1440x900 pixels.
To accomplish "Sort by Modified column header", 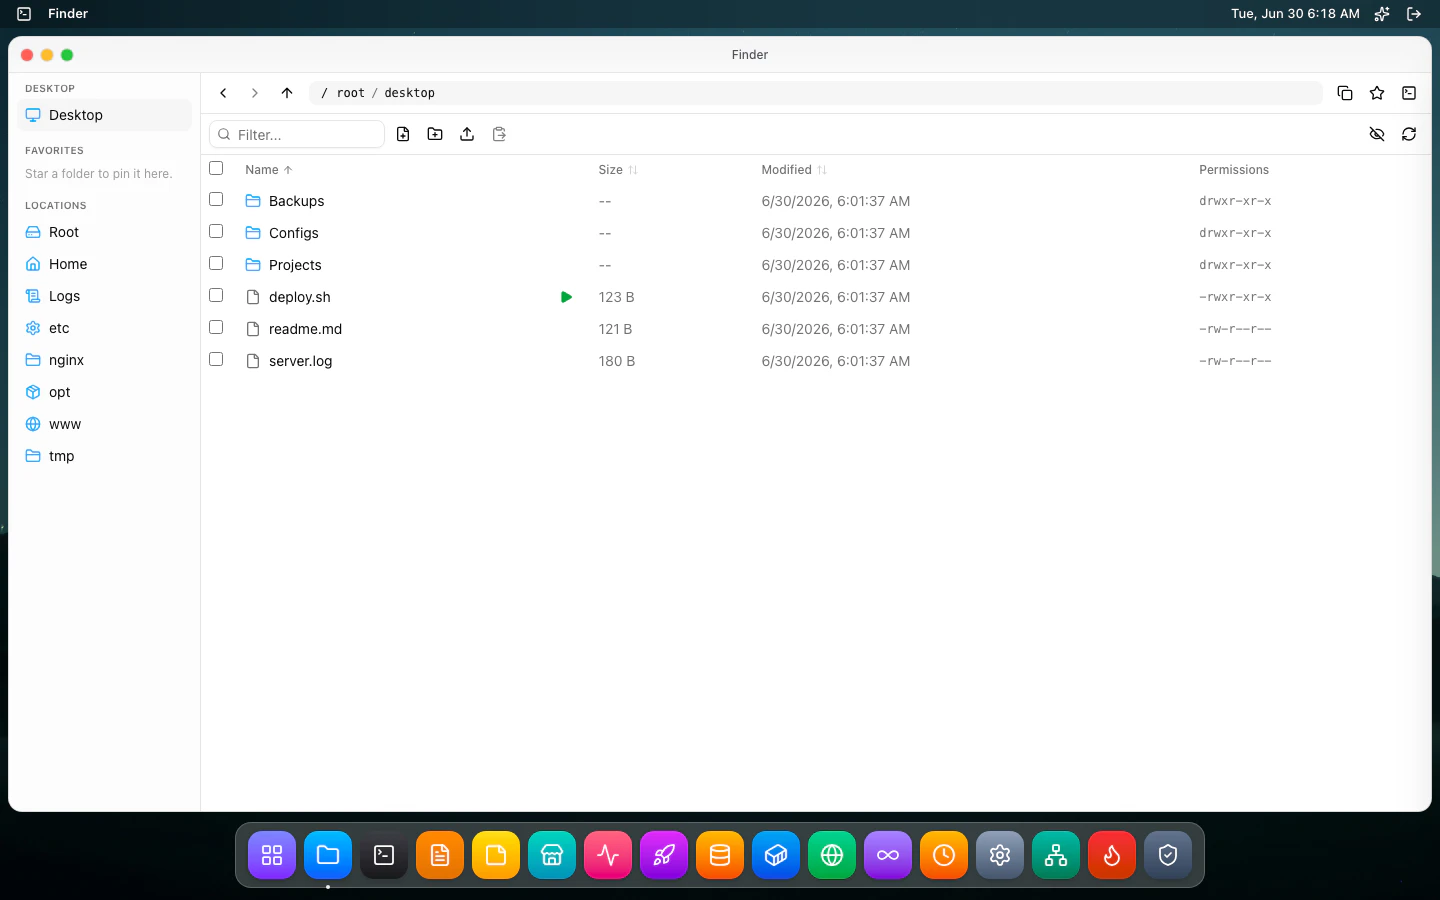I will (794, 170).
